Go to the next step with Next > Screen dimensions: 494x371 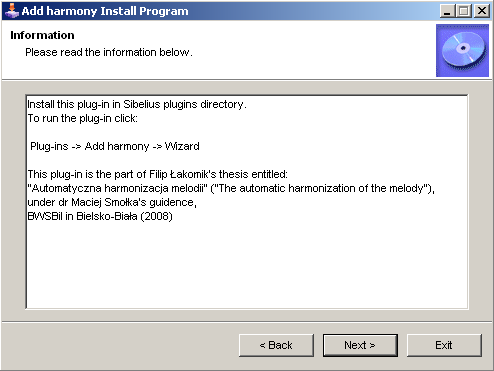[x=360, y=345]
